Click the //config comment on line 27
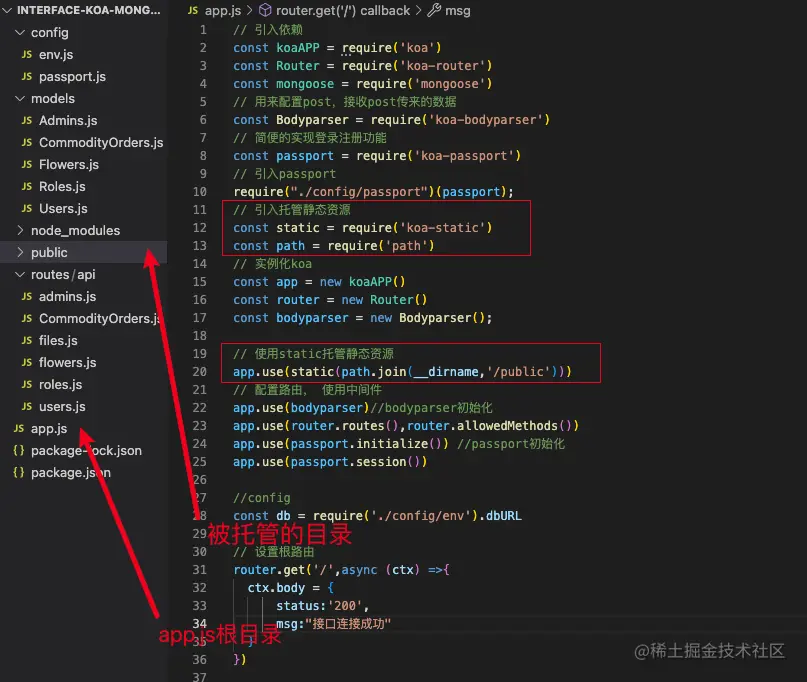The height and width of the screenshot is (682, 807). pyautogui.click(x=261, y=498)
